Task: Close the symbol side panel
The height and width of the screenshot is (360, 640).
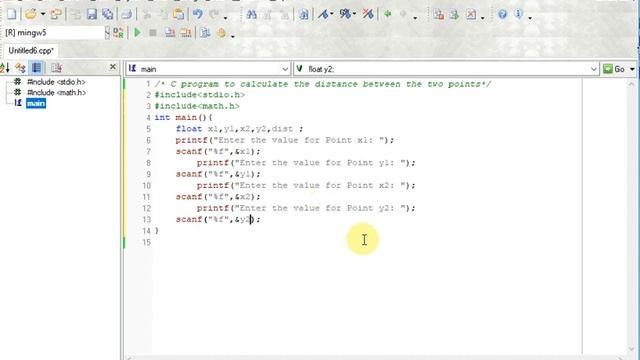Action: (x=113, y=67)
